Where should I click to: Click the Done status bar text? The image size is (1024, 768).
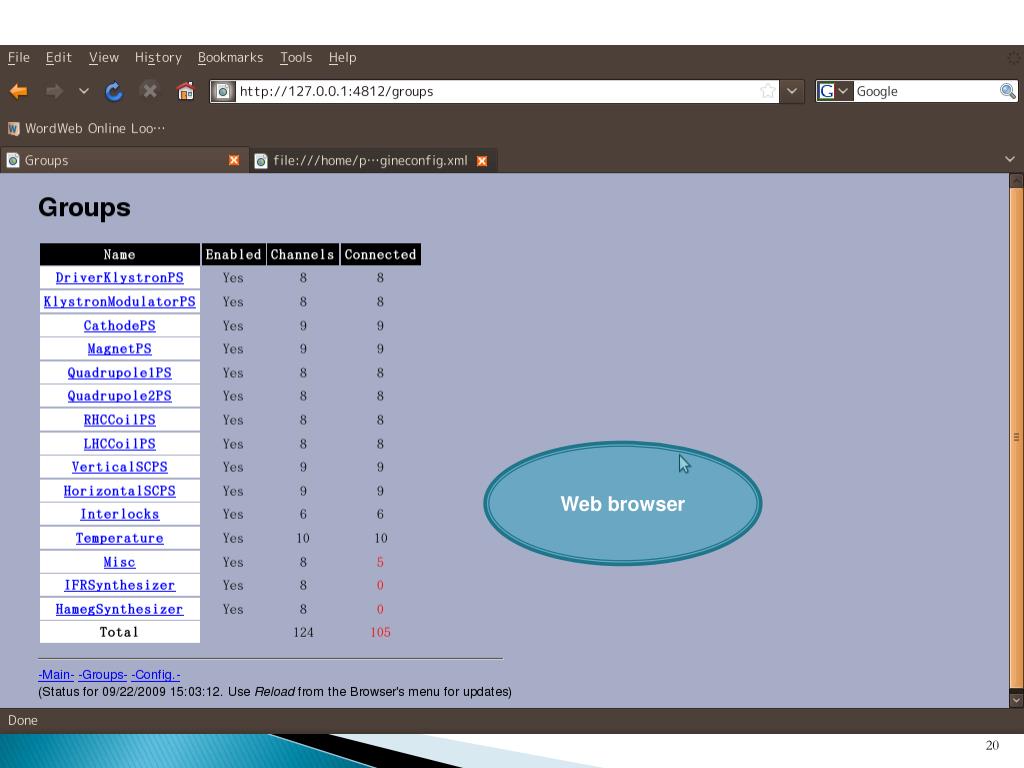23,720
